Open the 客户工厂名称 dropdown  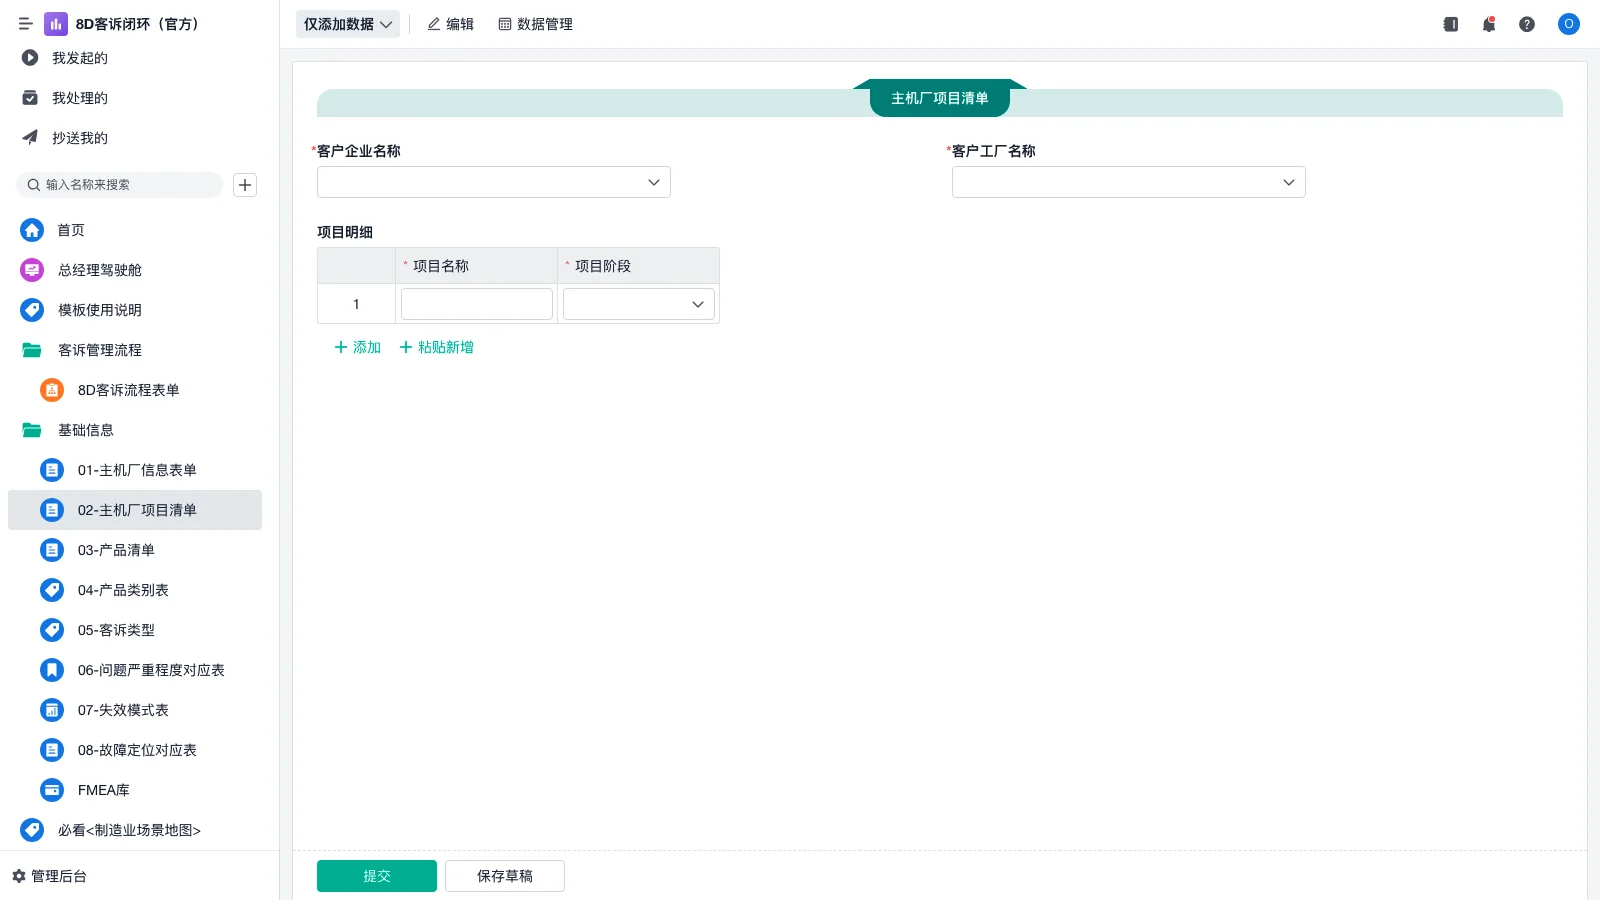pyautogui.click(x=1287, y=182)
